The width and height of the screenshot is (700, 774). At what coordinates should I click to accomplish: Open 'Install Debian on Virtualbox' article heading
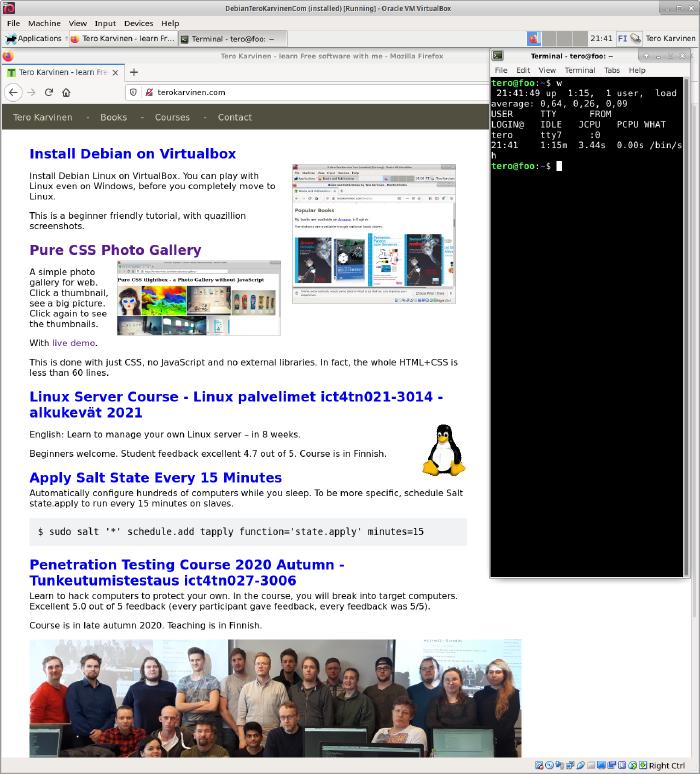tap(132, 154)
